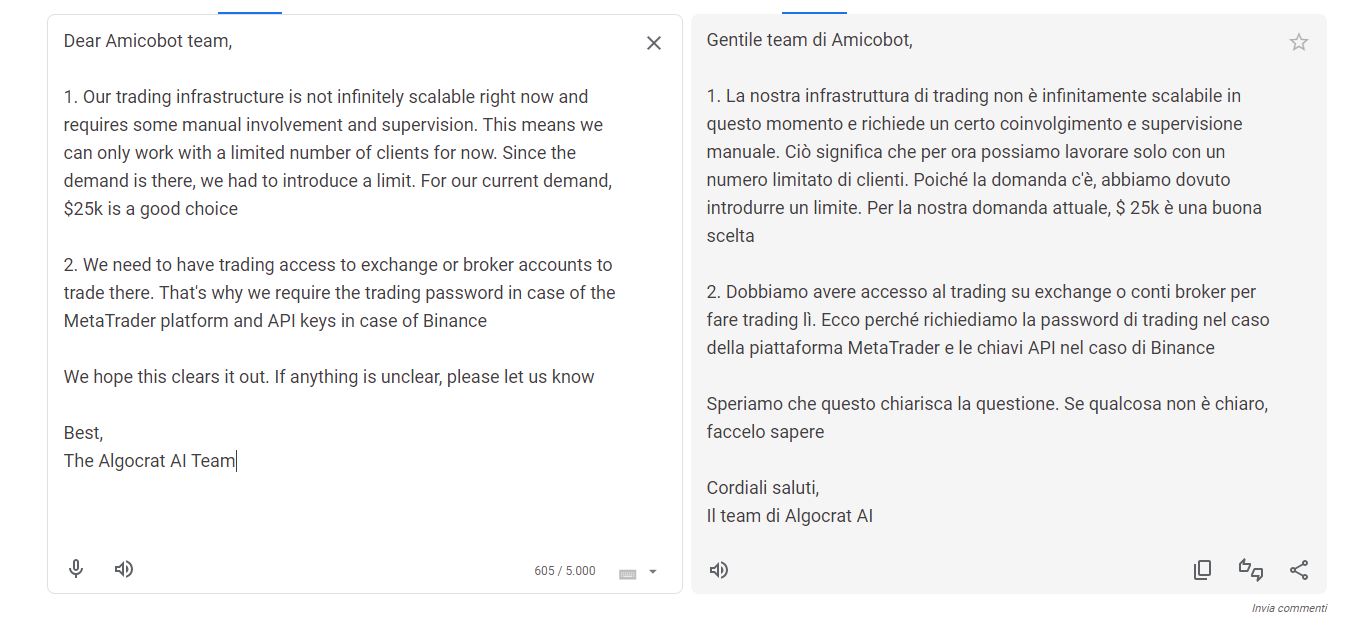Place cursor after "The Algocrat AI Team"
The width and height of the screenshot is (1369, 640).
tap(236, 461)
